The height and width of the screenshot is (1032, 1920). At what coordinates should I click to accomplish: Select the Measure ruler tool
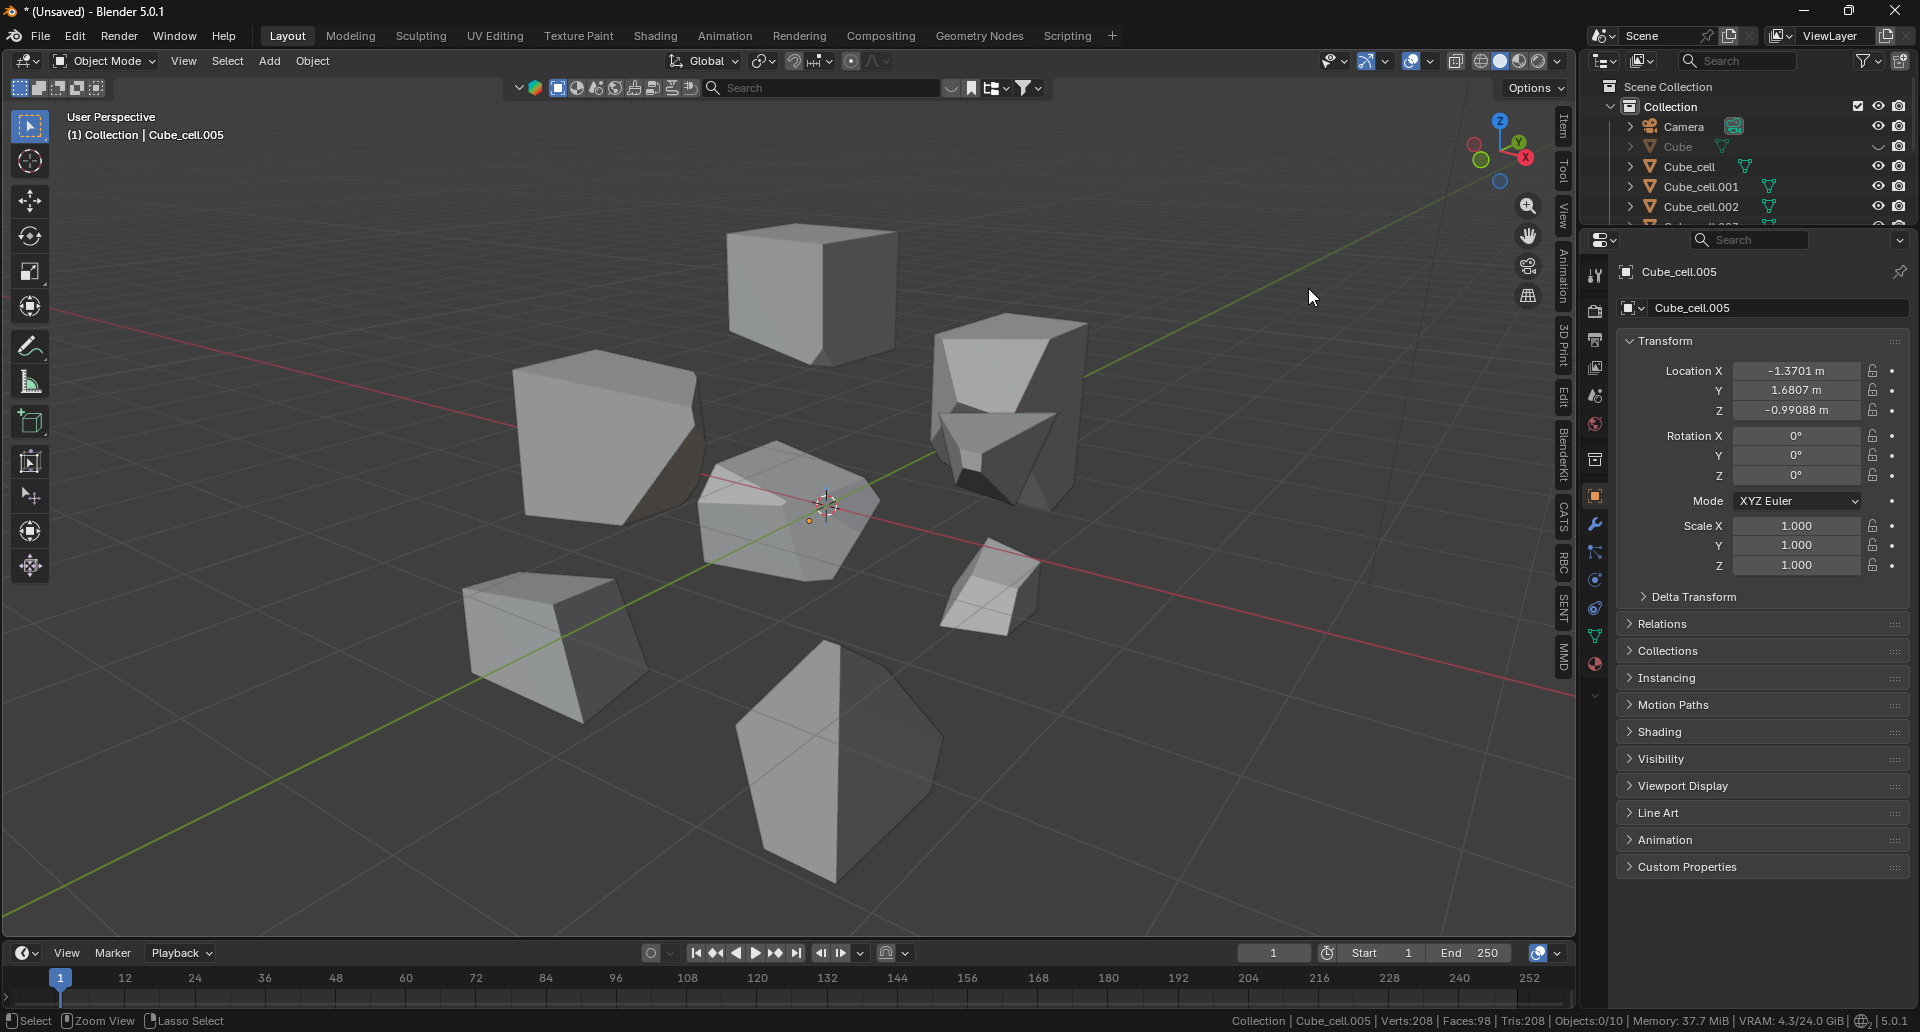[30, 383]
